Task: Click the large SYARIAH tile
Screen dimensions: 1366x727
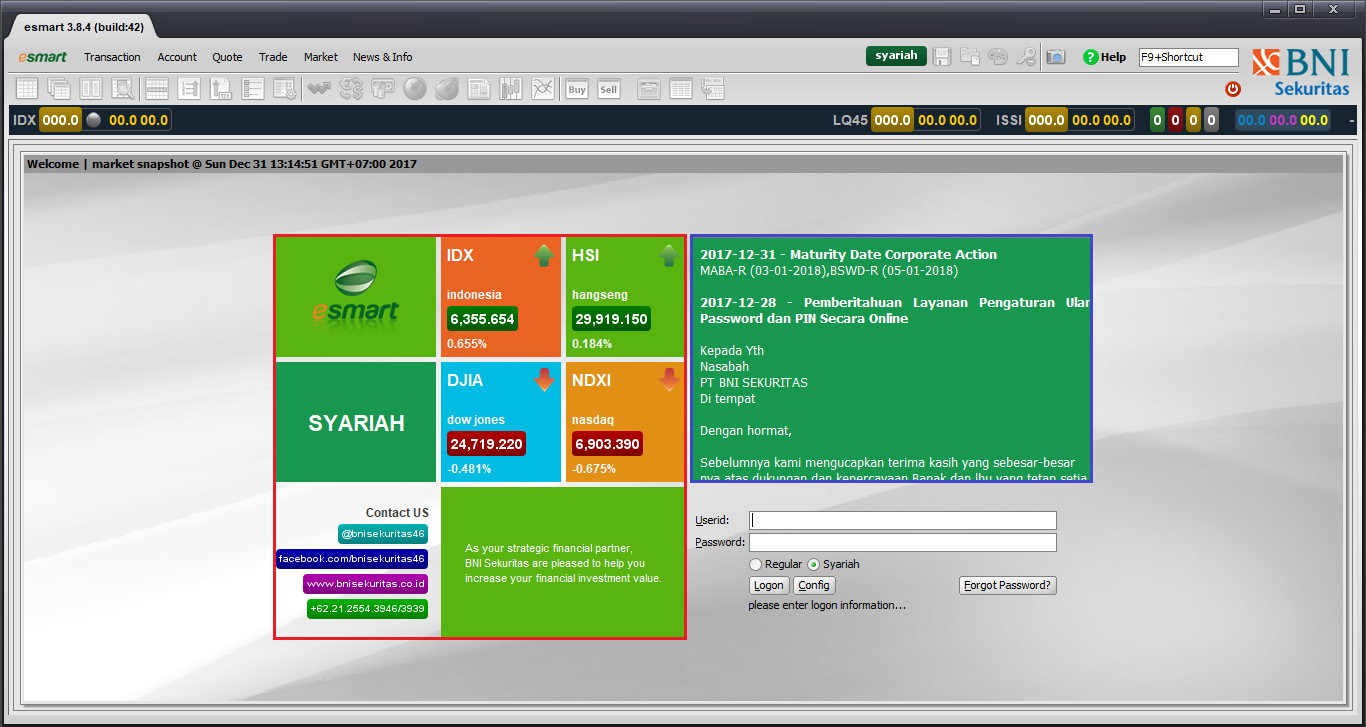Action: coord(356,422)
